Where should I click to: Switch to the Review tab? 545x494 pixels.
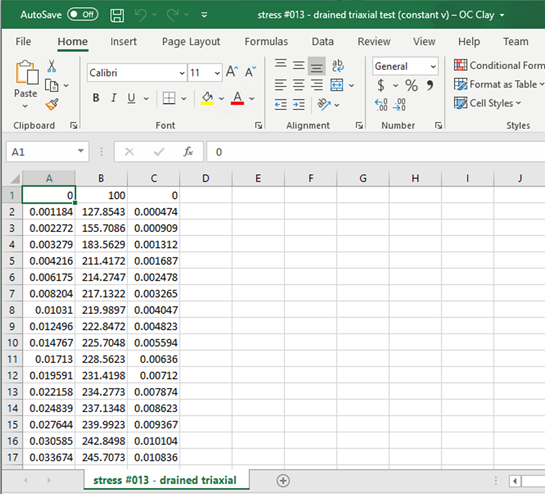[374, 42]
